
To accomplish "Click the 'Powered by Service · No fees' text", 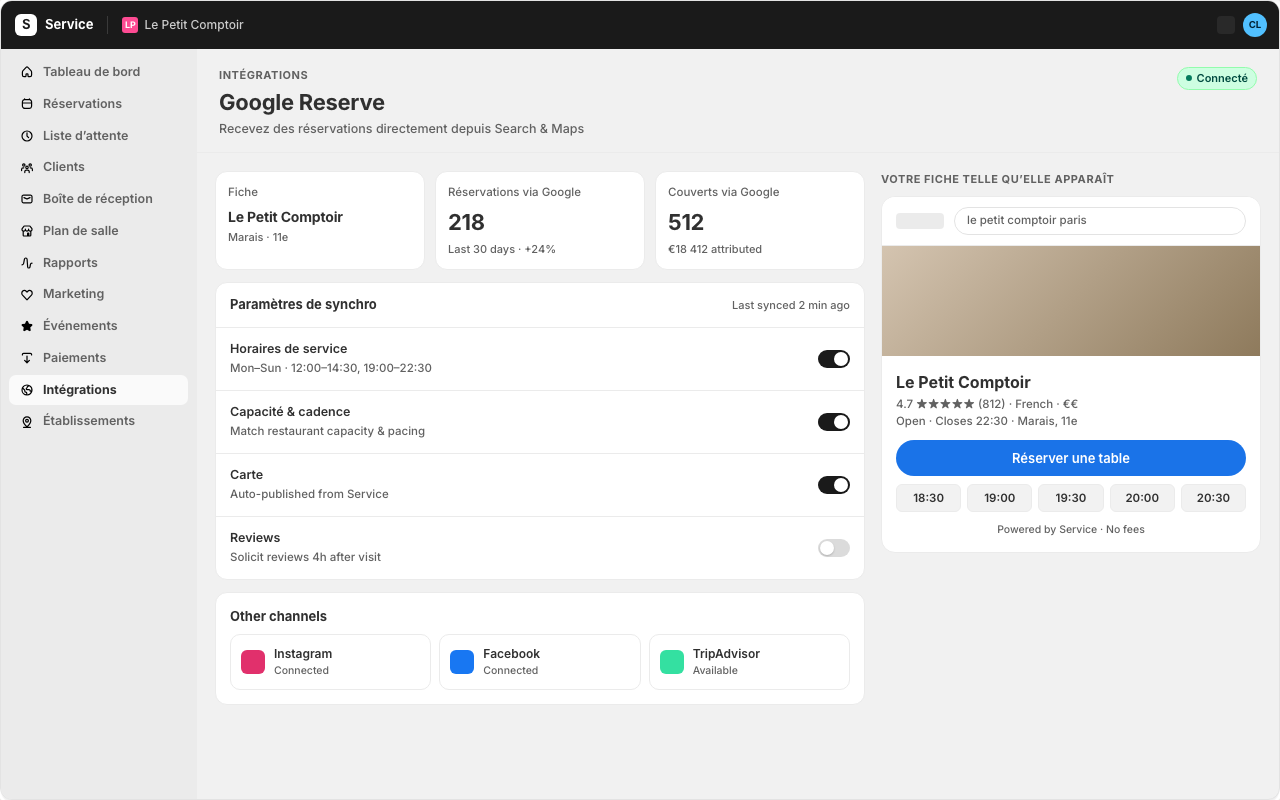I will coord(1071,529).
